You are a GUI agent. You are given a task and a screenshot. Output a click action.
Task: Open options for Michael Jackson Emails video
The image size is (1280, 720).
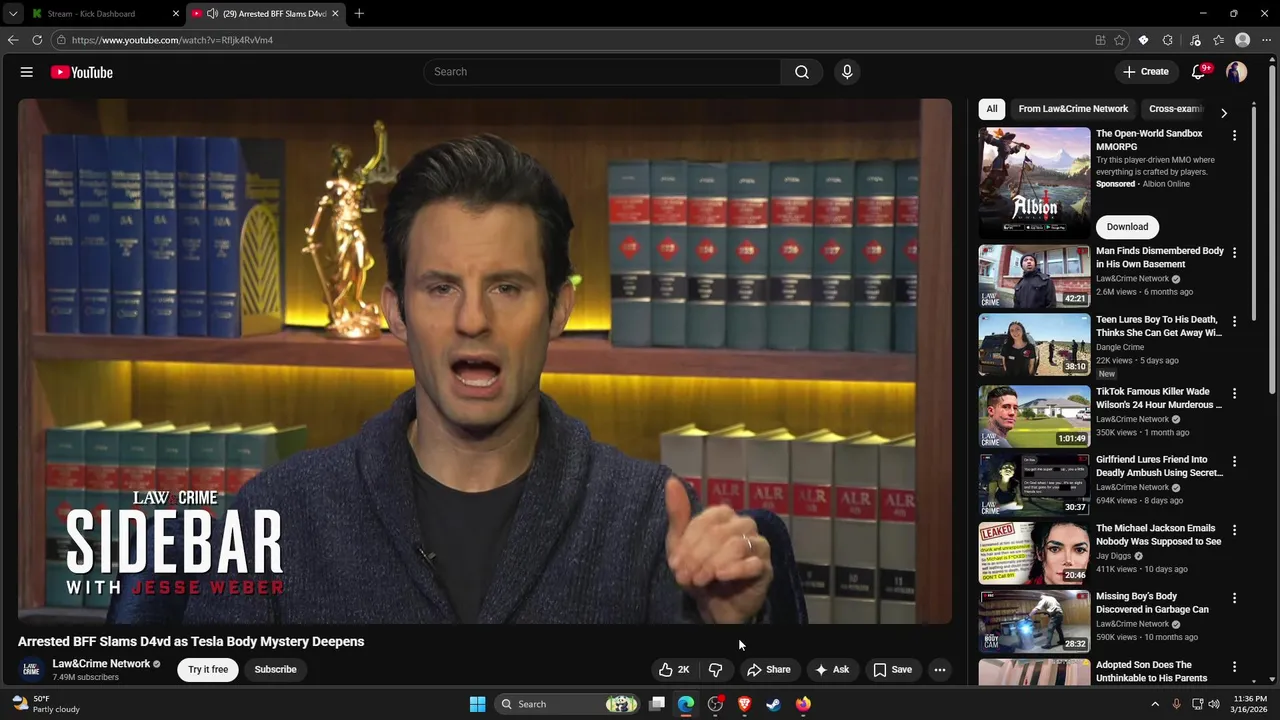1234,530
